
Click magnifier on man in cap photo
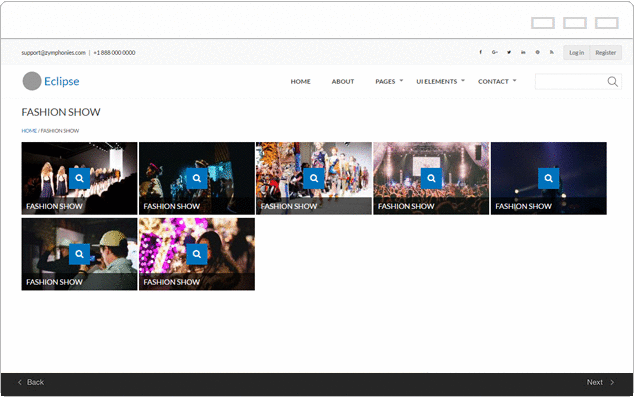point(79,254)
